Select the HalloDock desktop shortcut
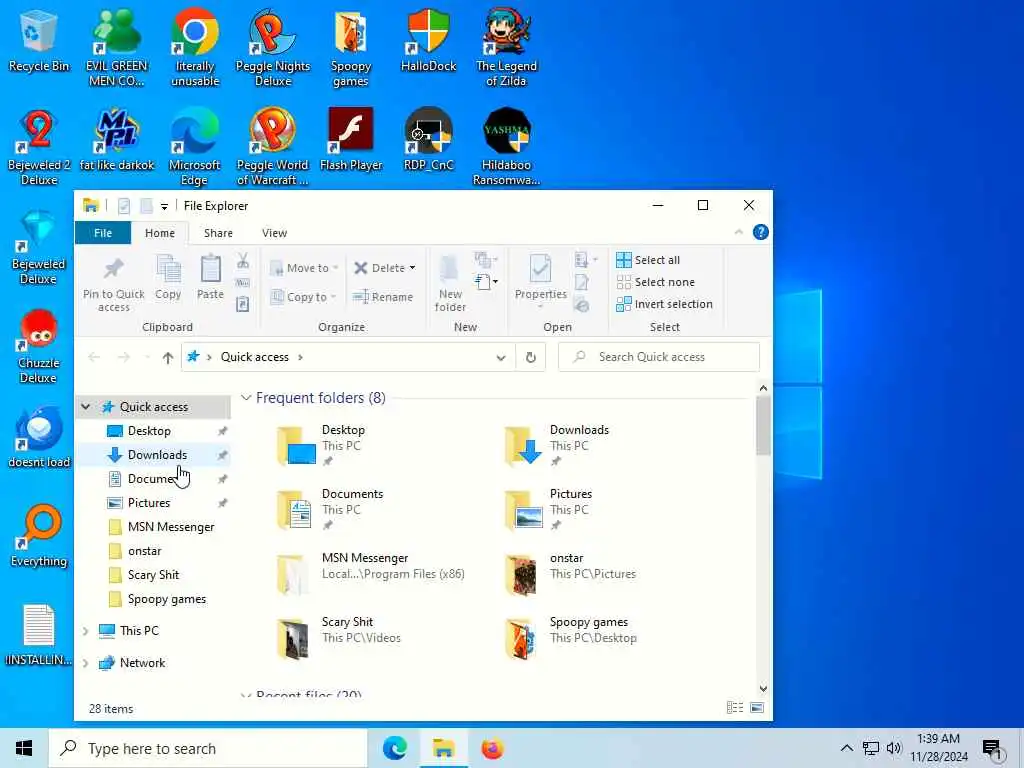Viewport: 1024px width, 768px height. (x=428, y=40)
